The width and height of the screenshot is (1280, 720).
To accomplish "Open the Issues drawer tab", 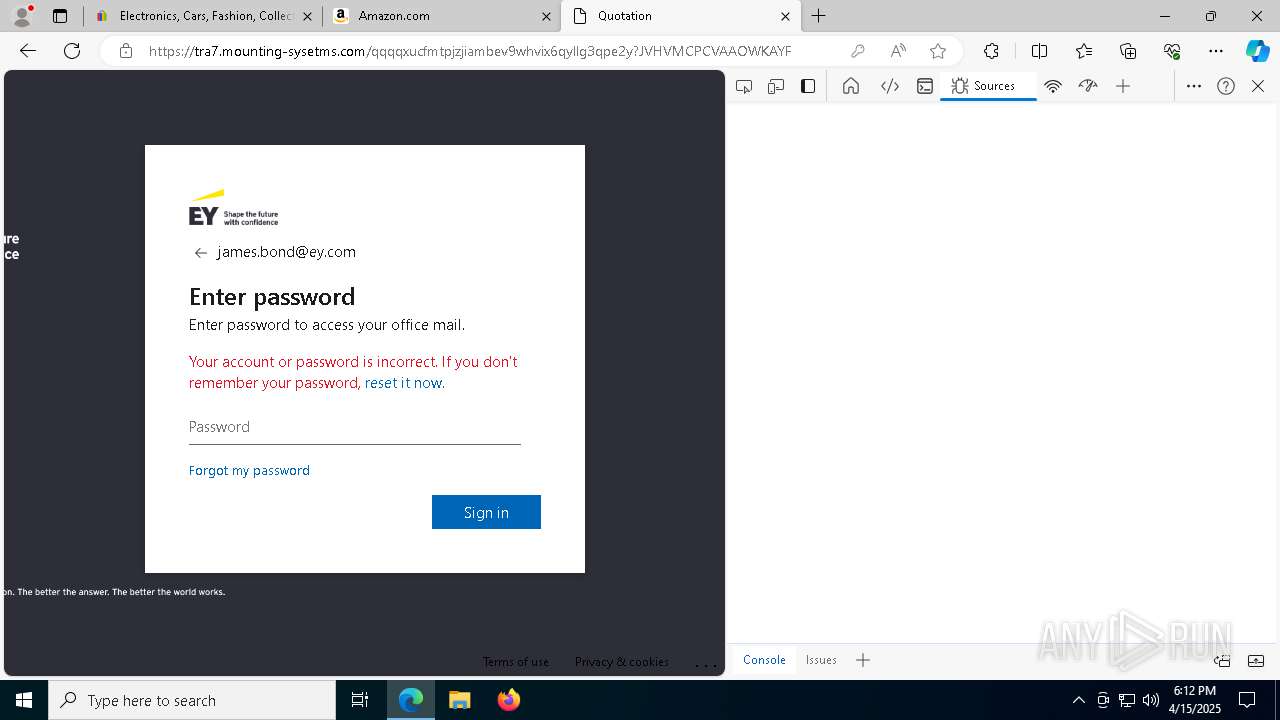I will click(x=821, y=660).
